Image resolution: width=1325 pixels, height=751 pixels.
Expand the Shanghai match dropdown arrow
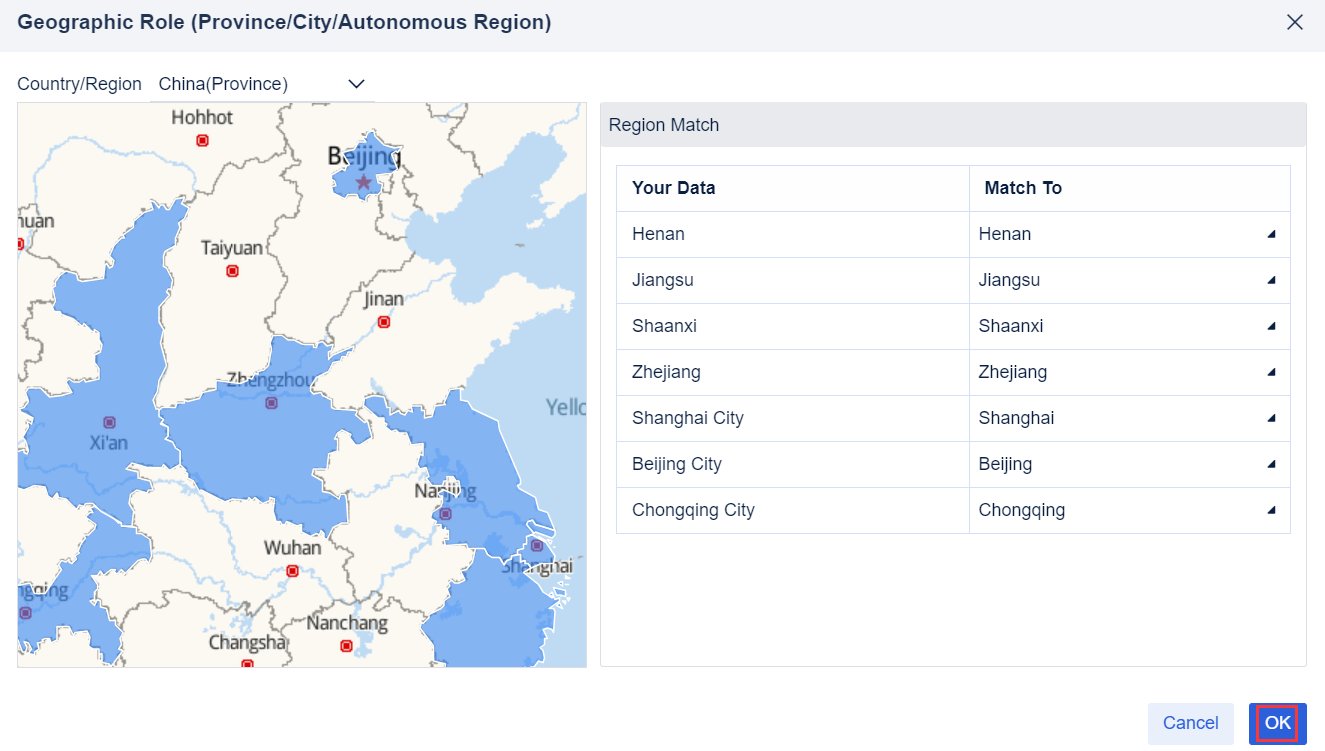click(x=1271, y=418)
